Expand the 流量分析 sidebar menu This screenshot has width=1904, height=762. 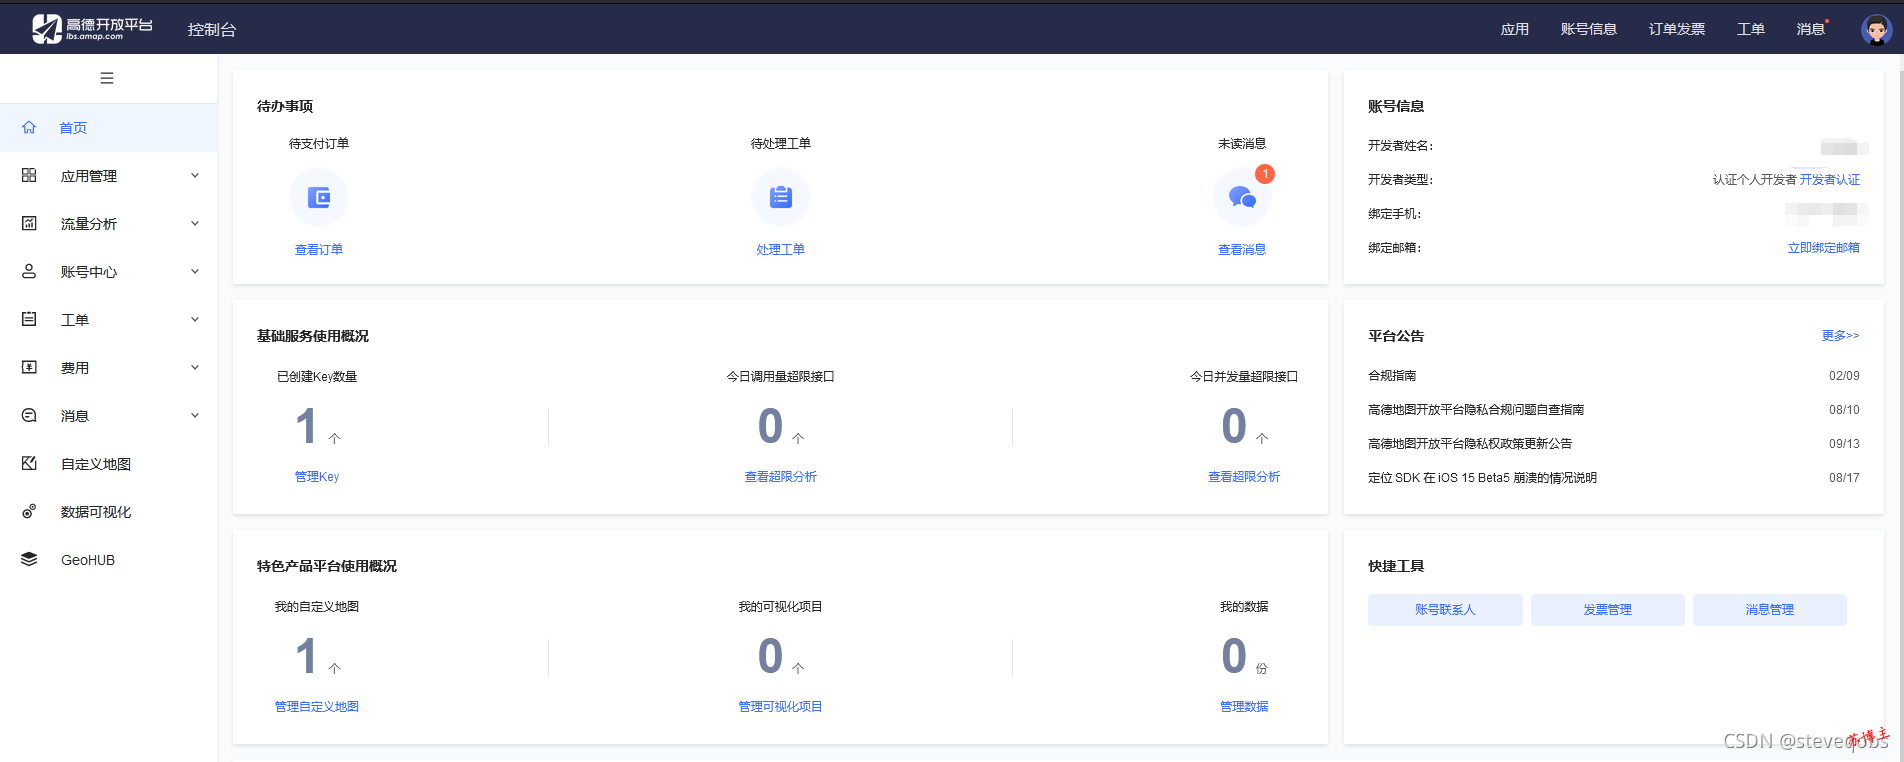(108, 224)
